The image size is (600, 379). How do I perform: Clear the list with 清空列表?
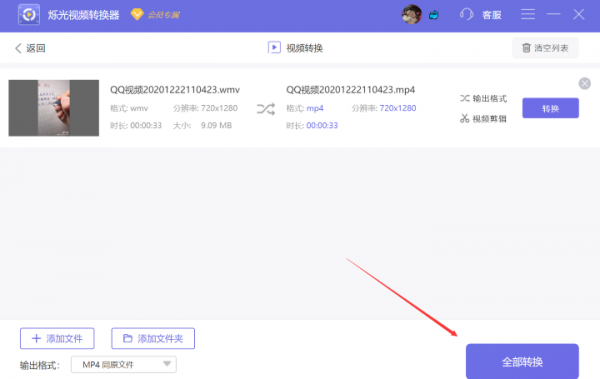[x=545, y=48]
